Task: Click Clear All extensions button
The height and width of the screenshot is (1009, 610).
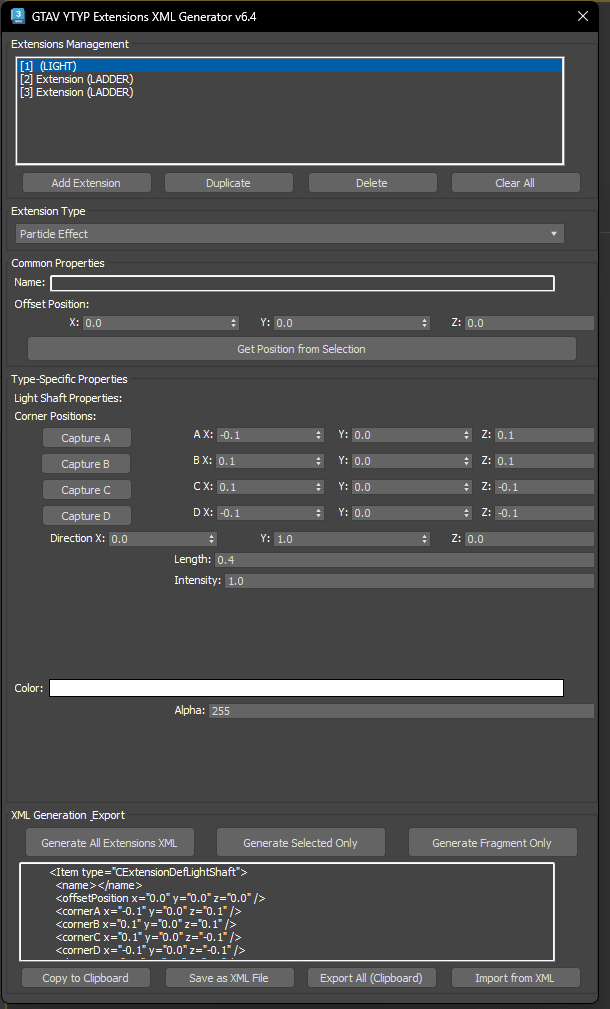Action: pos(515,183)
